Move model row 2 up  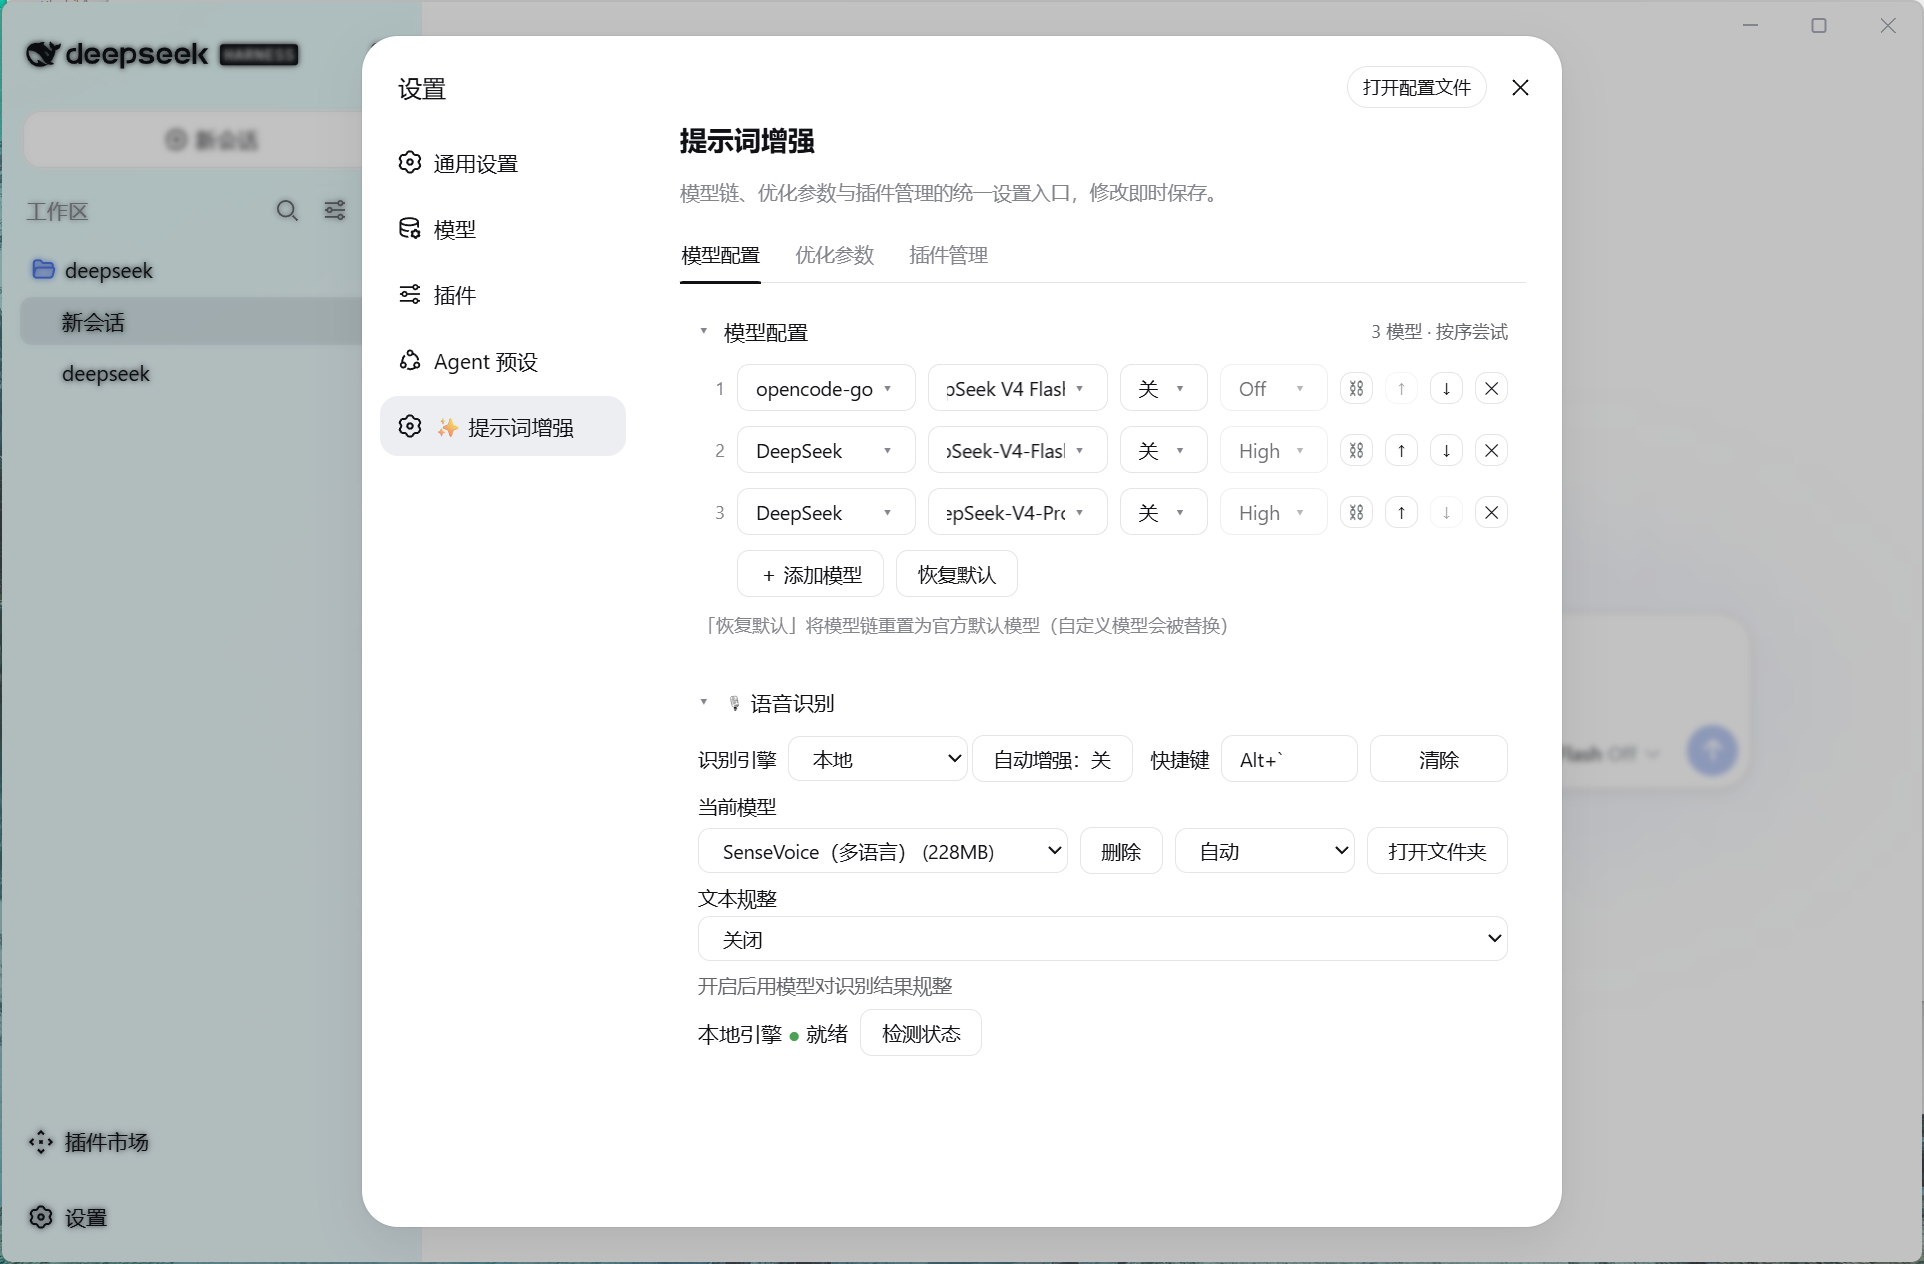pos(1401,451)
